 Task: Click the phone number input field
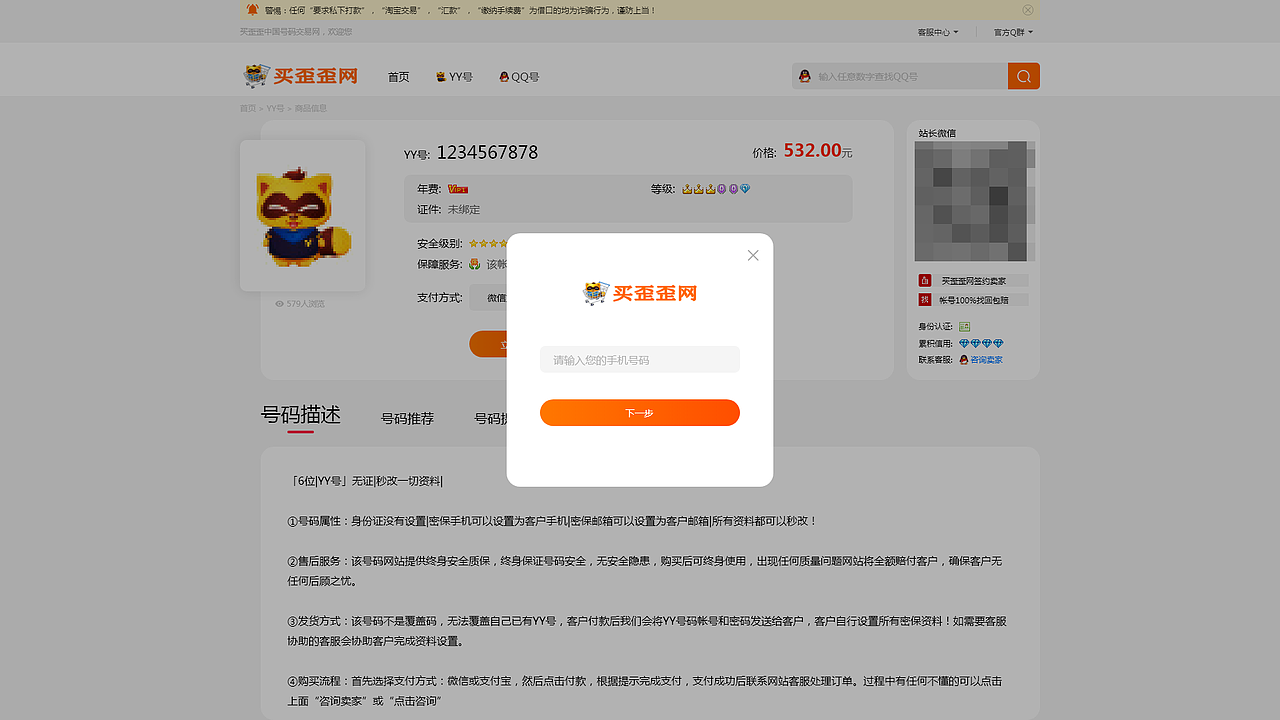point(640,360)
